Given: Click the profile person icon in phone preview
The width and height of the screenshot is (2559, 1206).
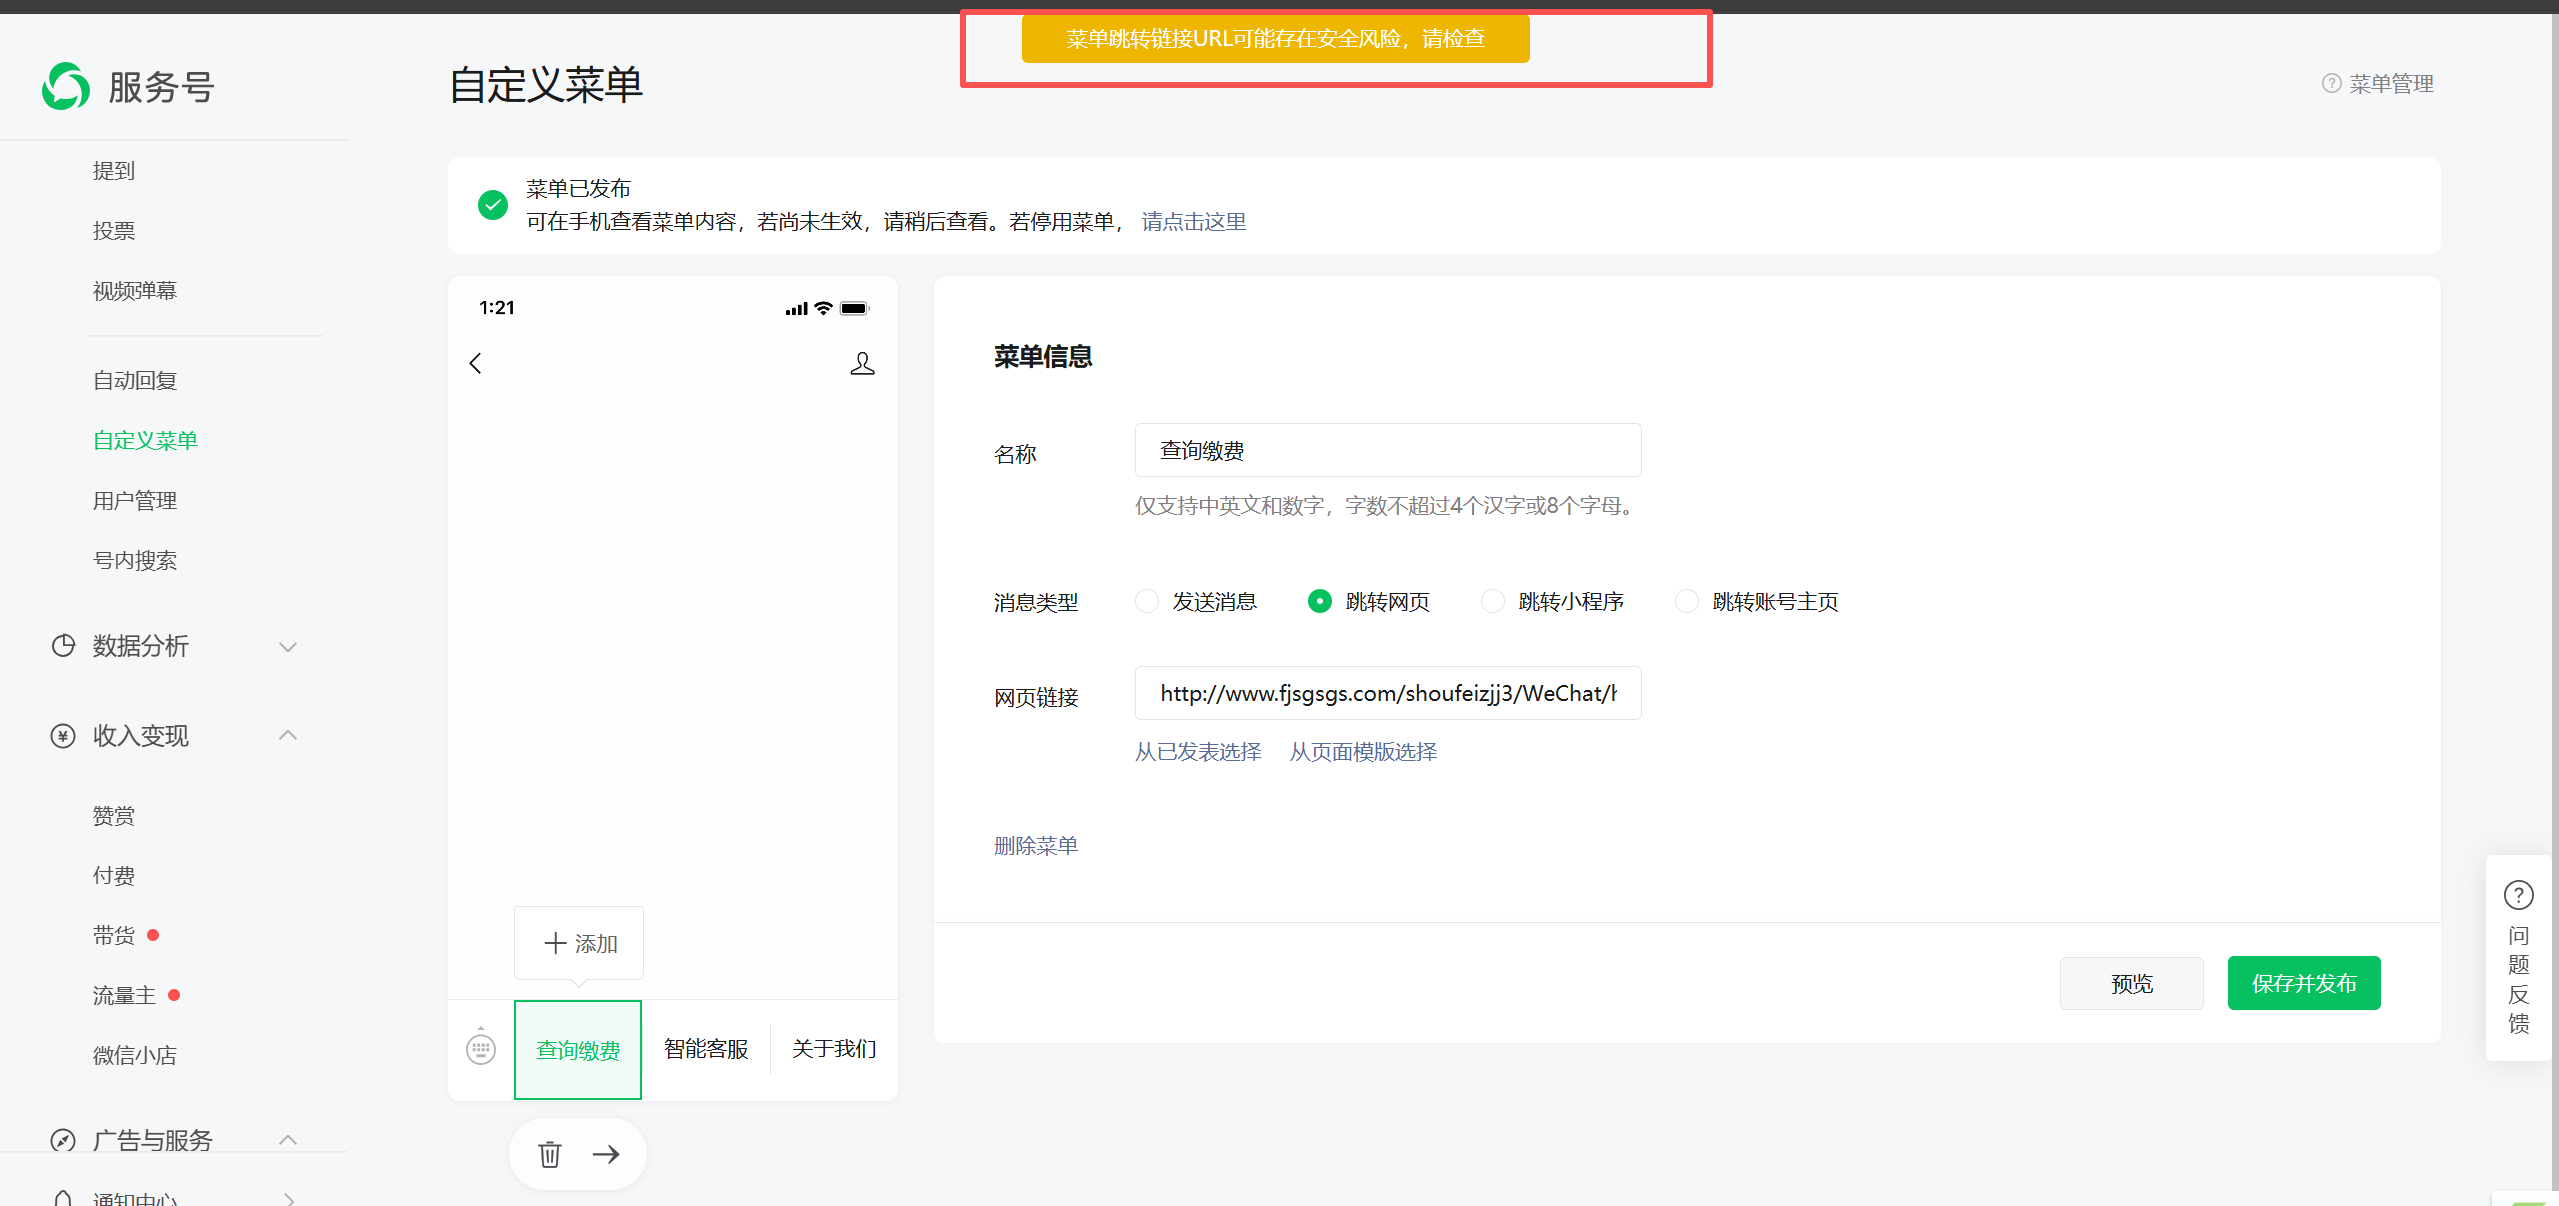Looking at the screenshot, I should pyautogui.click(x=862, y=363).
